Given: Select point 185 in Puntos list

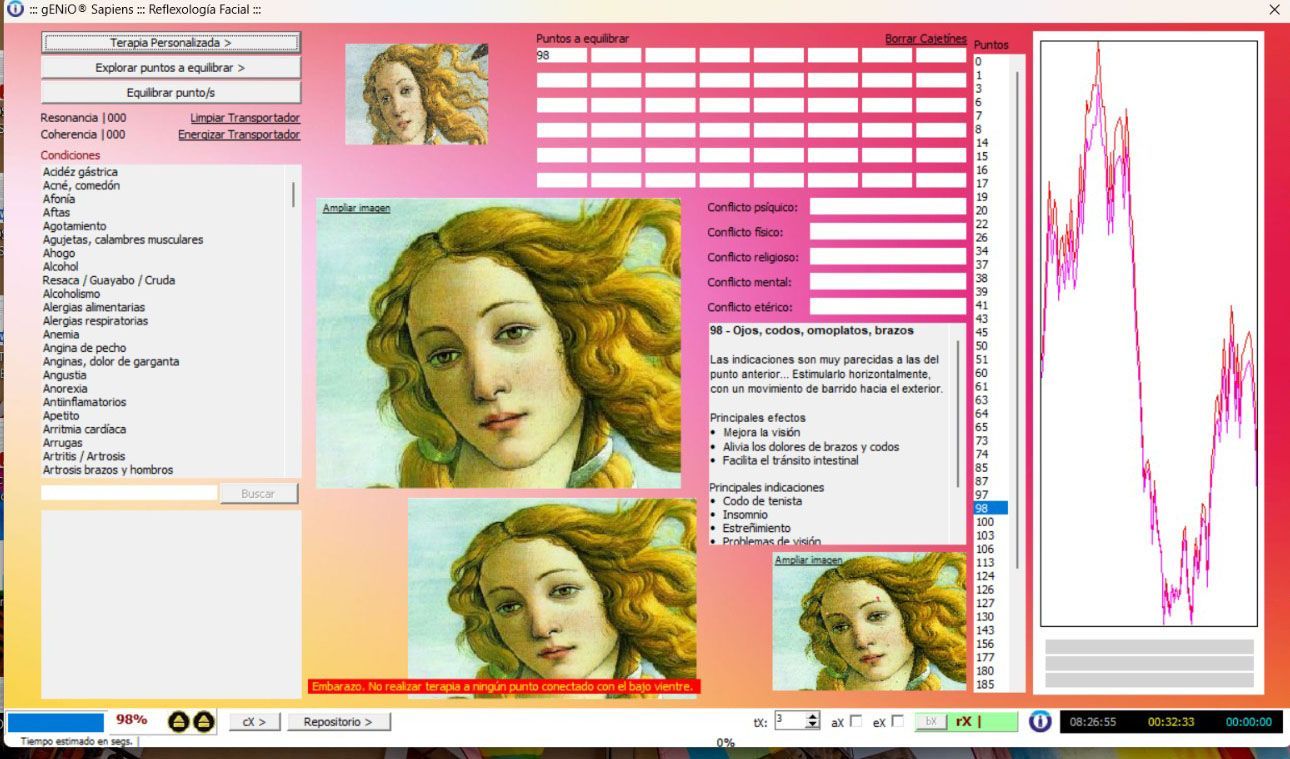Looking at the screenshot, I should point(985,684).
